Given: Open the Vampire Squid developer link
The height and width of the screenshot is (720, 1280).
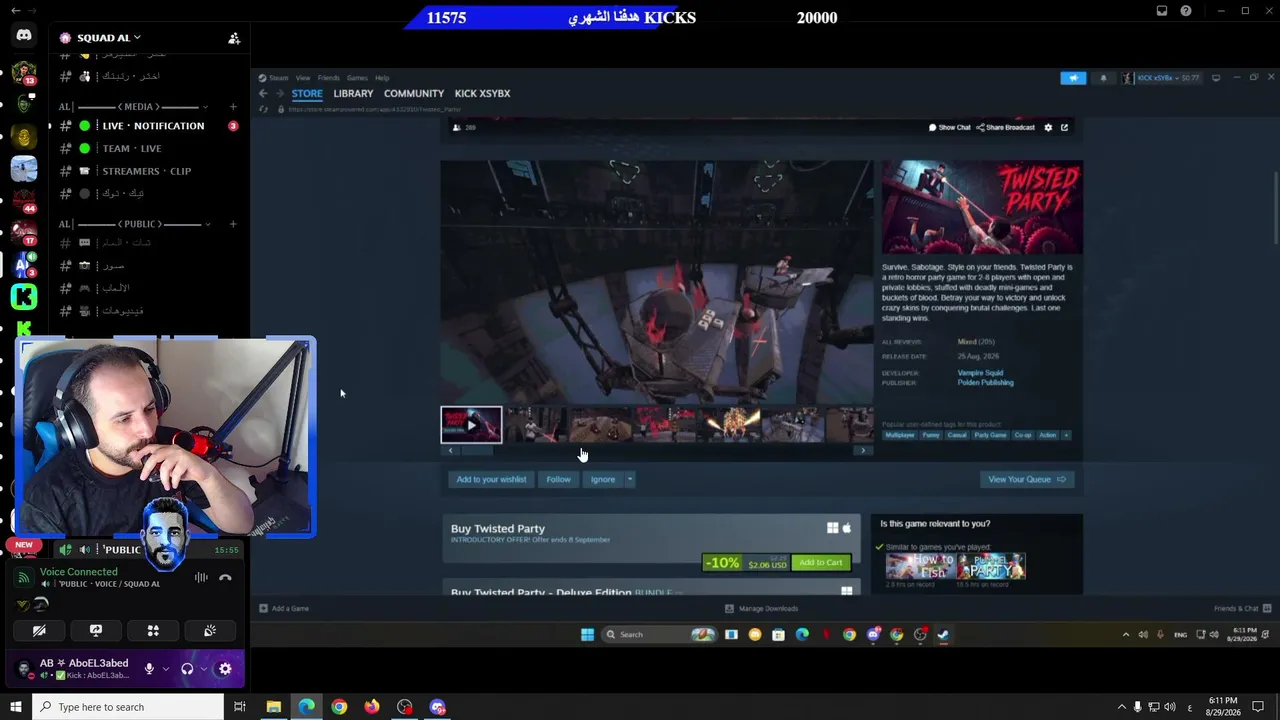Looking at the screenshot, I should [x=980, y=373].
